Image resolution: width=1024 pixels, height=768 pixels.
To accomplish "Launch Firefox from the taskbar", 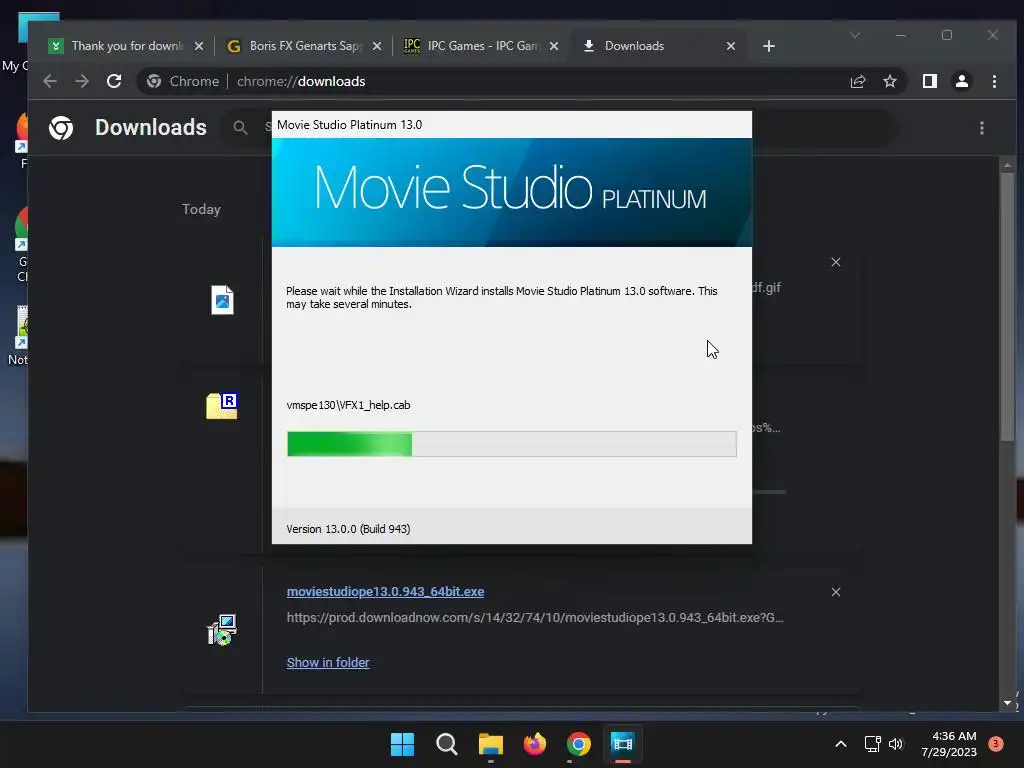I will [535, 744].
